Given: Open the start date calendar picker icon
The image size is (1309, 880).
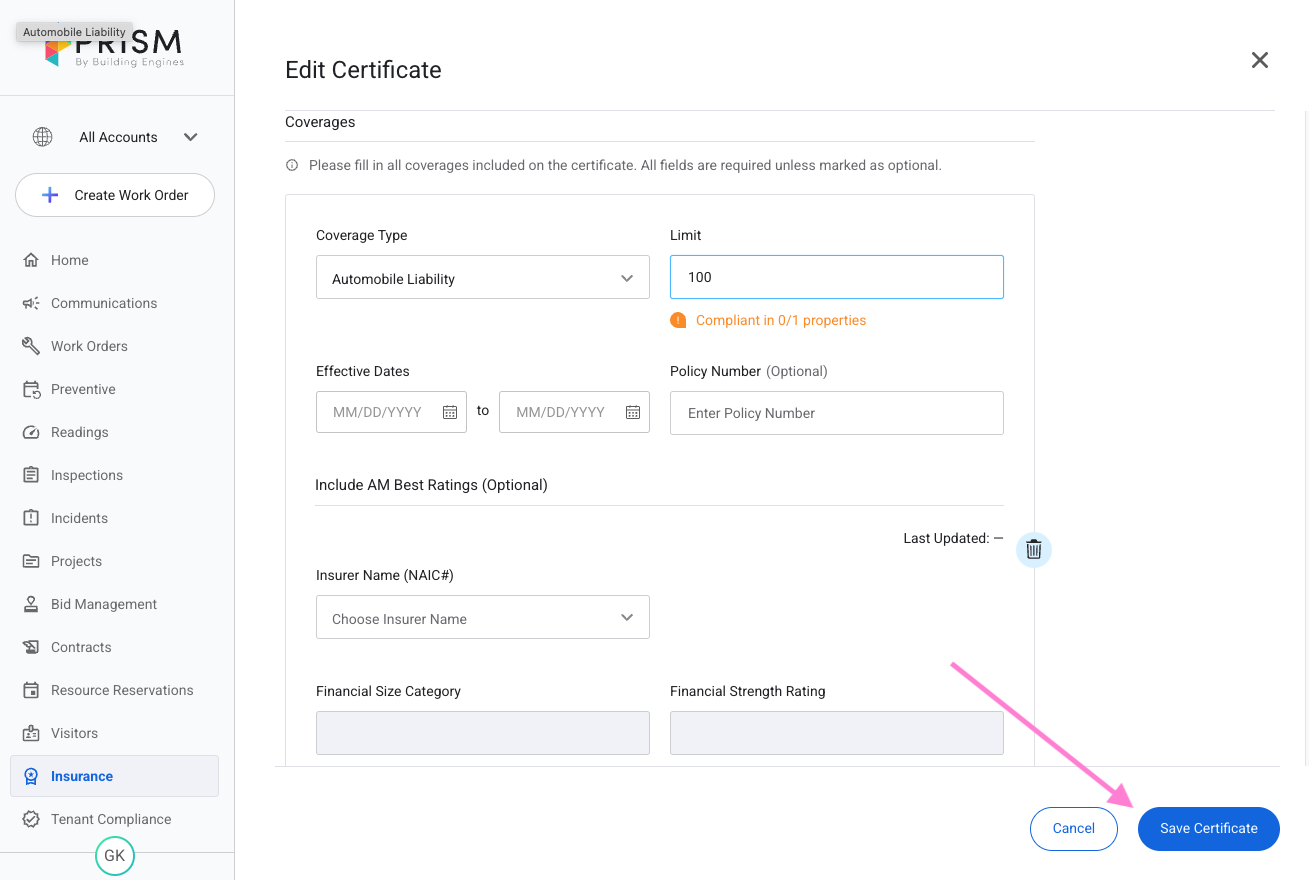Looking at the screenshot, I should point(450,412).
